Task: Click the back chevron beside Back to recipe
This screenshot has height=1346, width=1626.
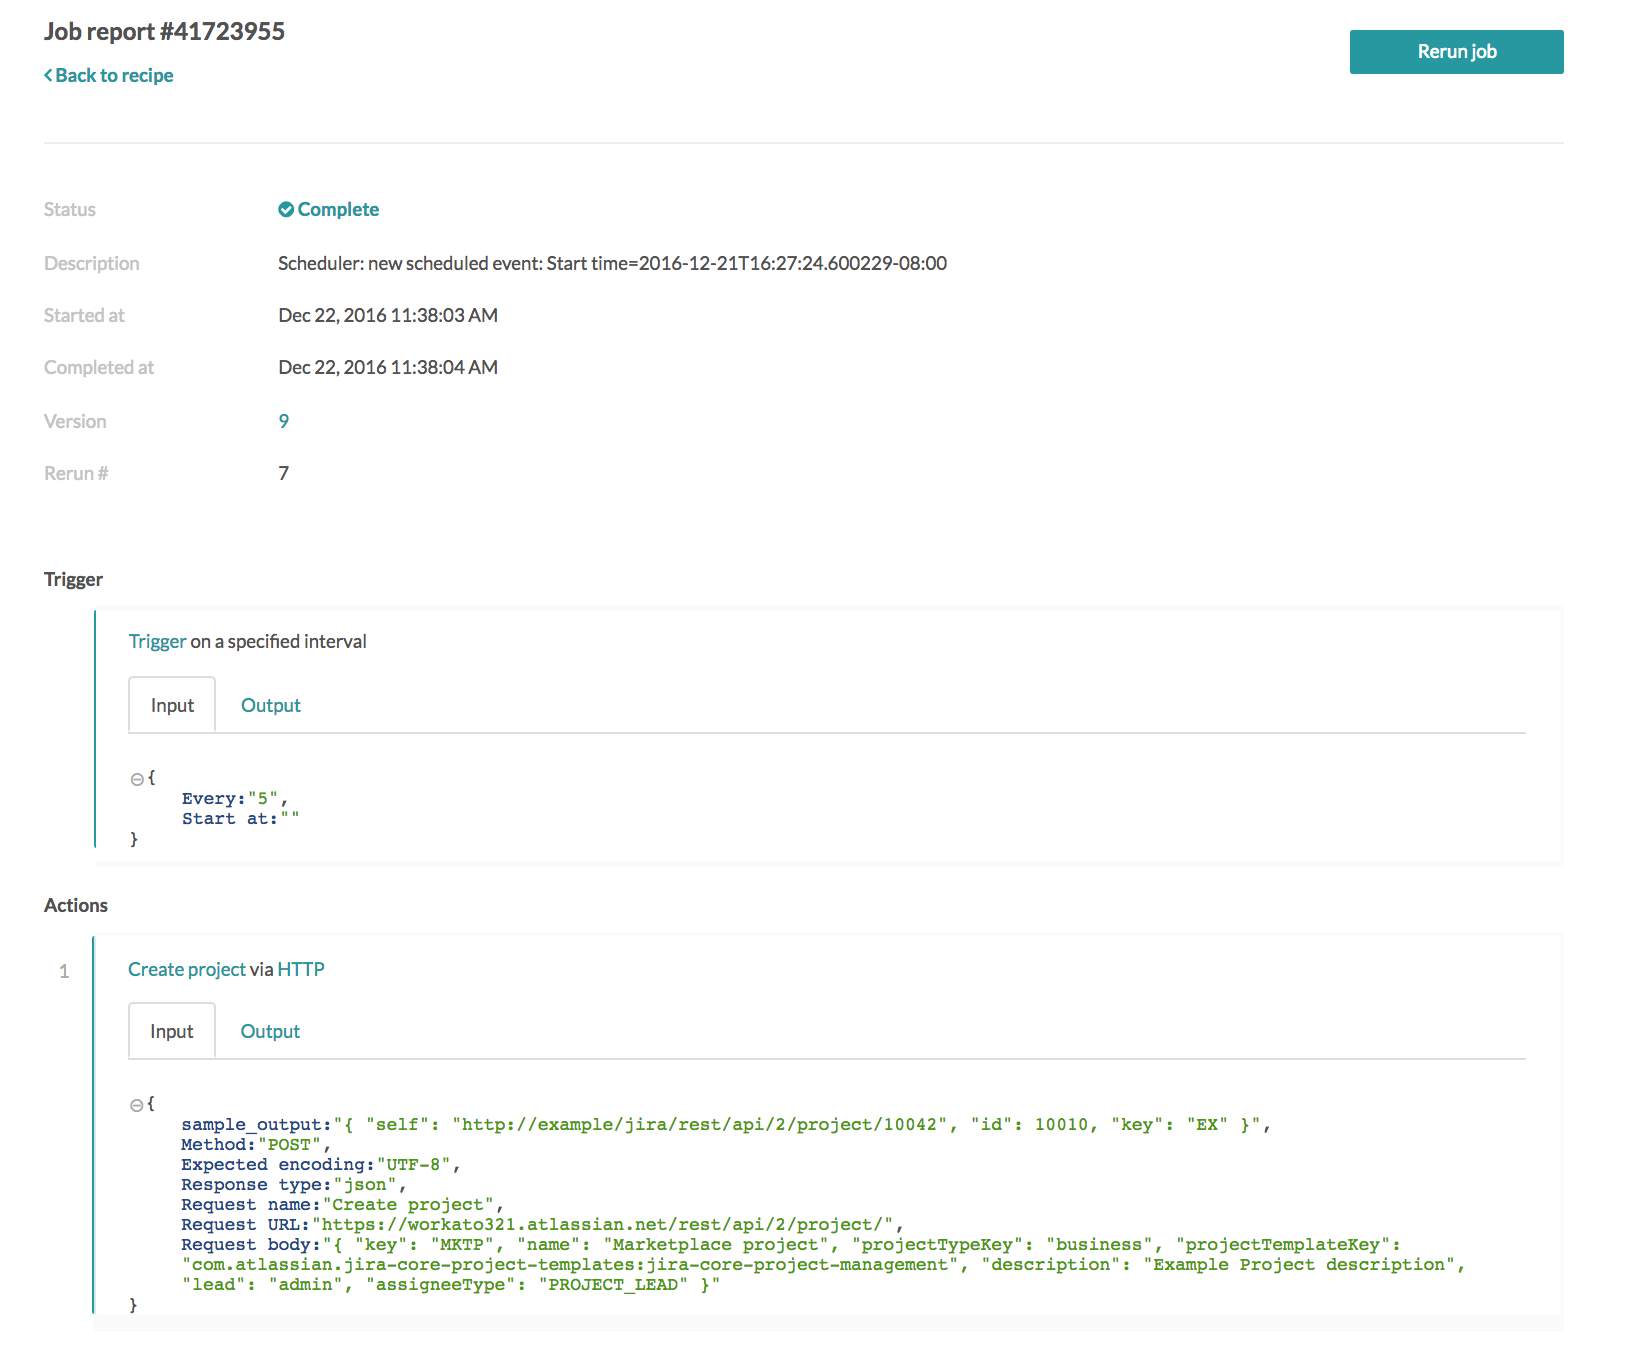Action: click(48, 74)
